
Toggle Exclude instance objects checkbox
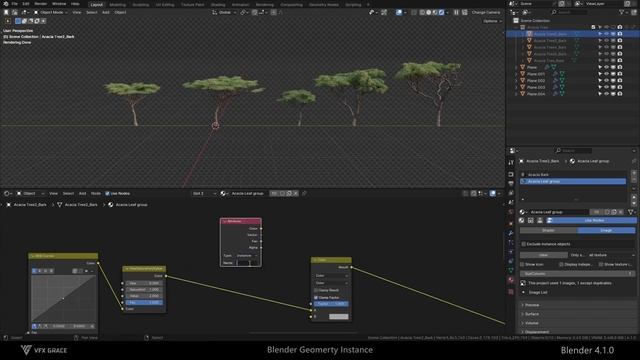click(524, 244)
